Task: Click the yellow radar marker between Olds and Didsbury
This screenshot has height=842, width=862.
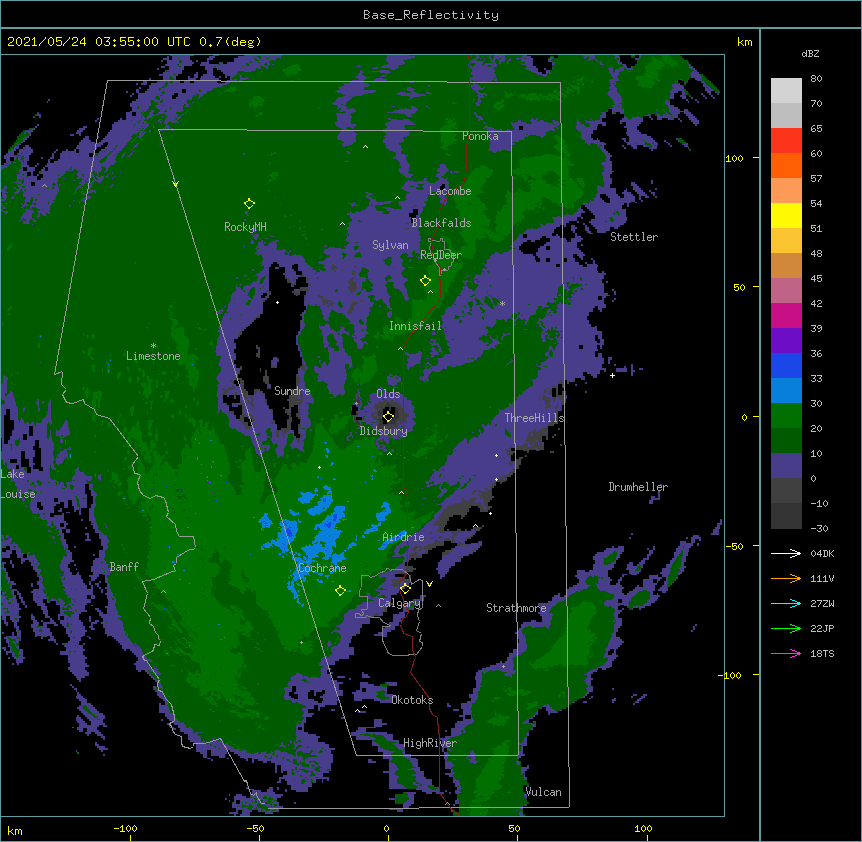Action: [388, 416]
